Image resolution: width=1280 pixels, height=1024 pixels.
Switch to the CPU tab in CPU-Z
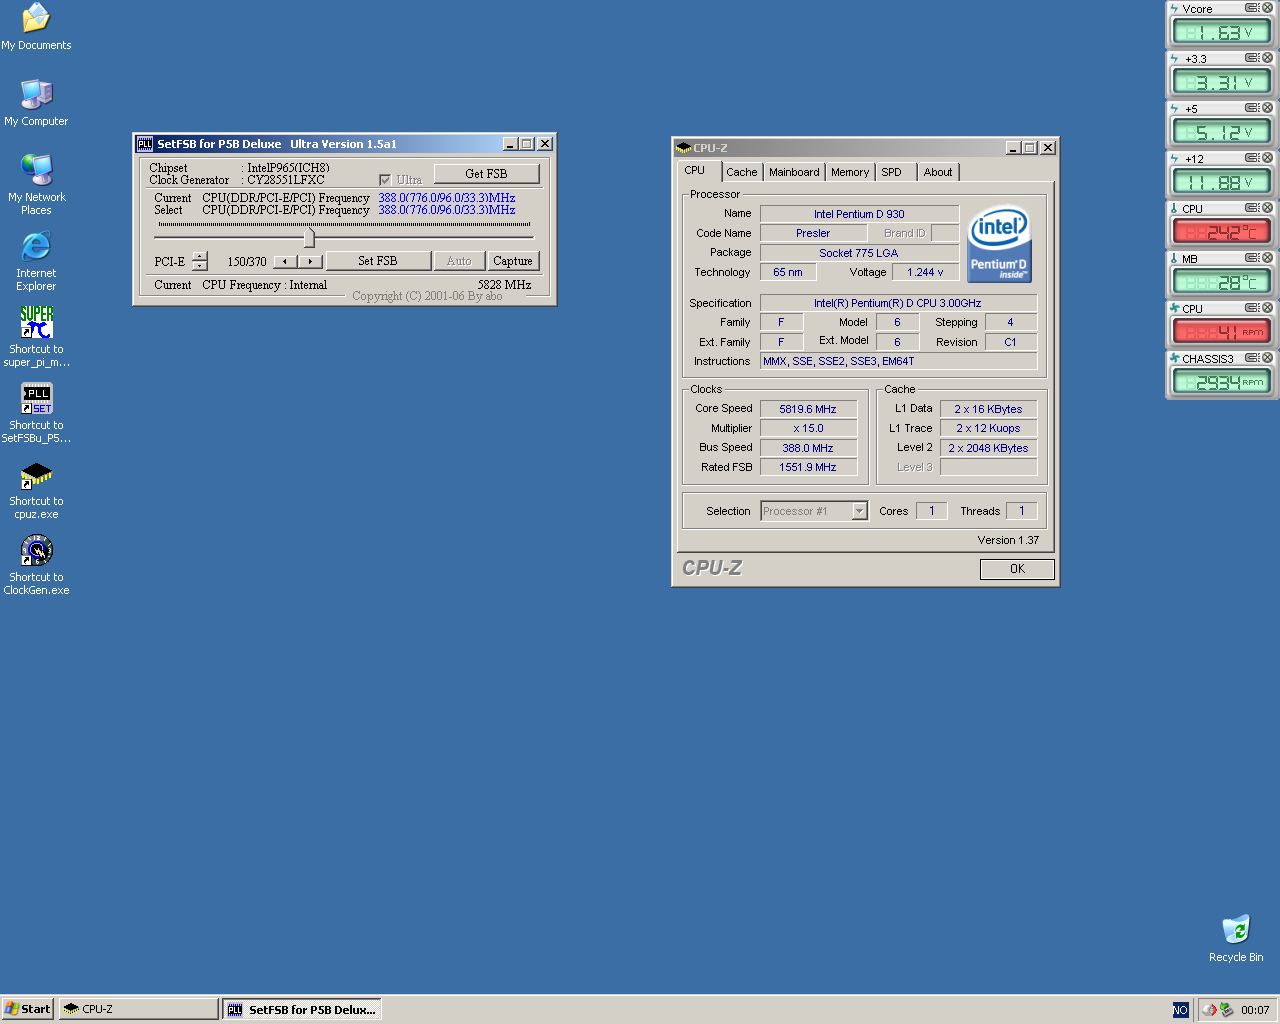click(695, 170)
